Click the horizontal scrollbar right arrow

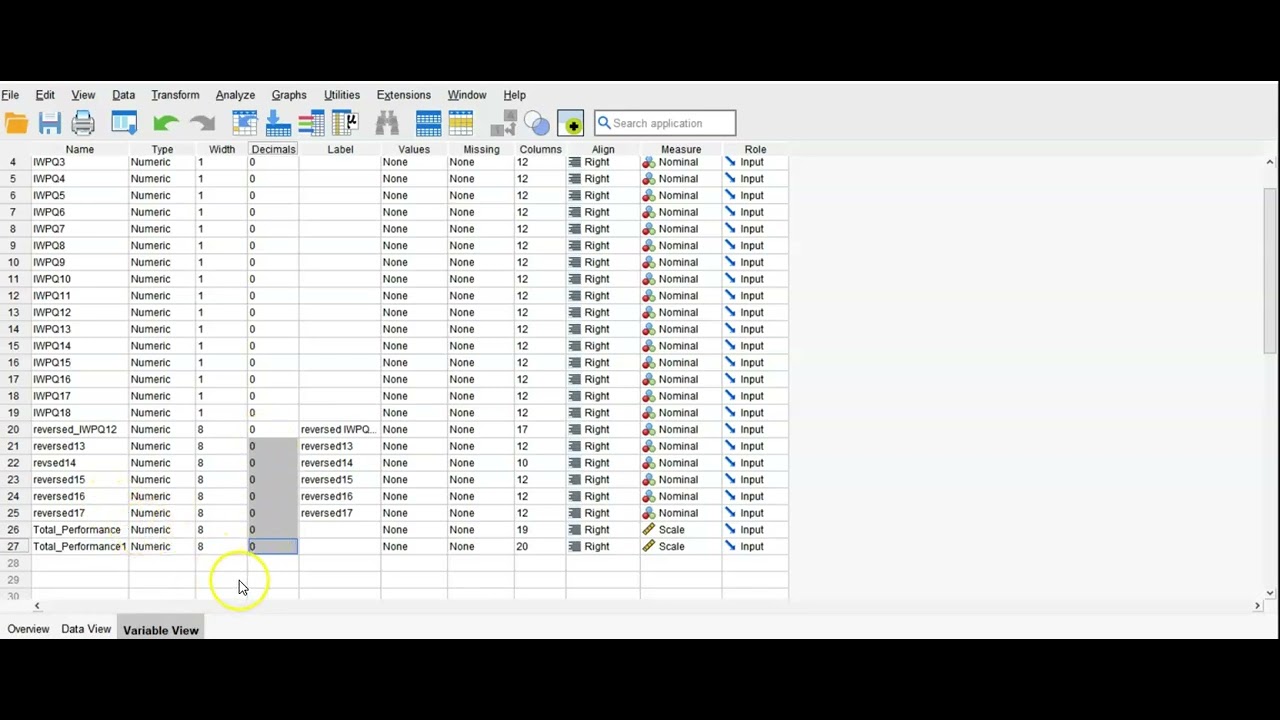1257,606
